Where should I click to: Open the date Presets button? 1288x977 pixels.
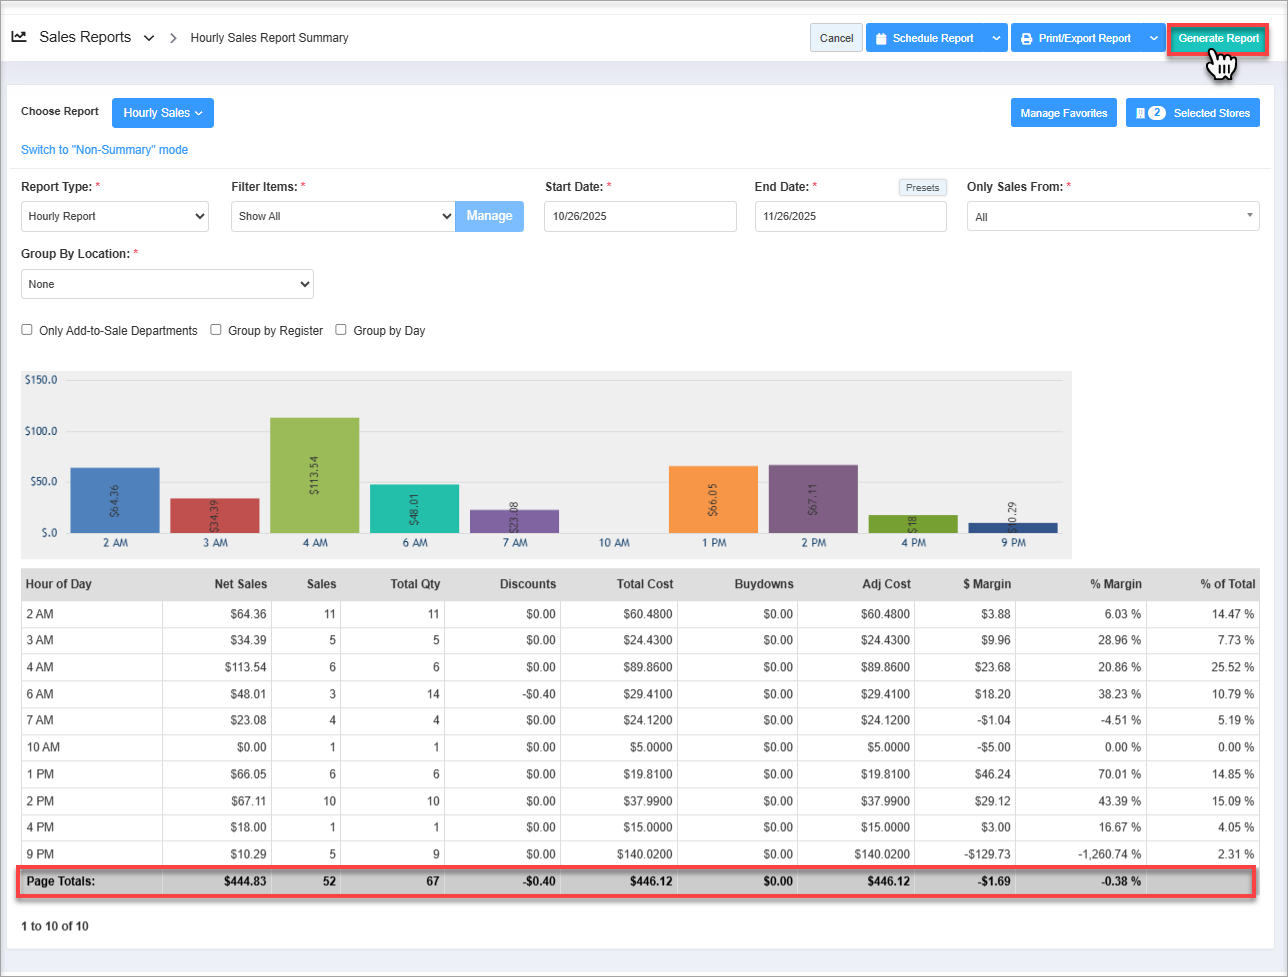tap(922, 187)
